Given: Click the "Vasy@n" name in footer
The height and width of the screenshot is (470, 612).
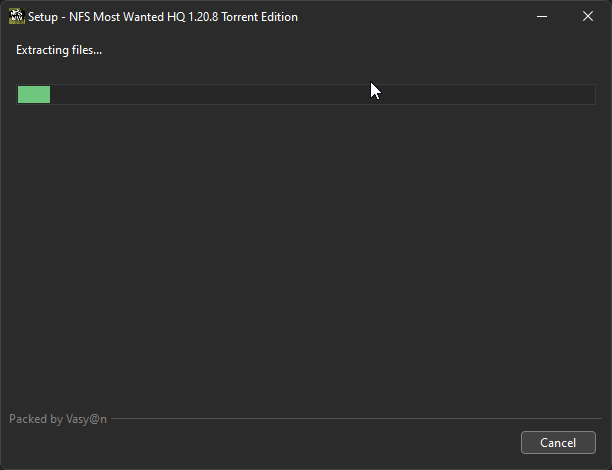Looking at the screenshot, I should point(86,419).
